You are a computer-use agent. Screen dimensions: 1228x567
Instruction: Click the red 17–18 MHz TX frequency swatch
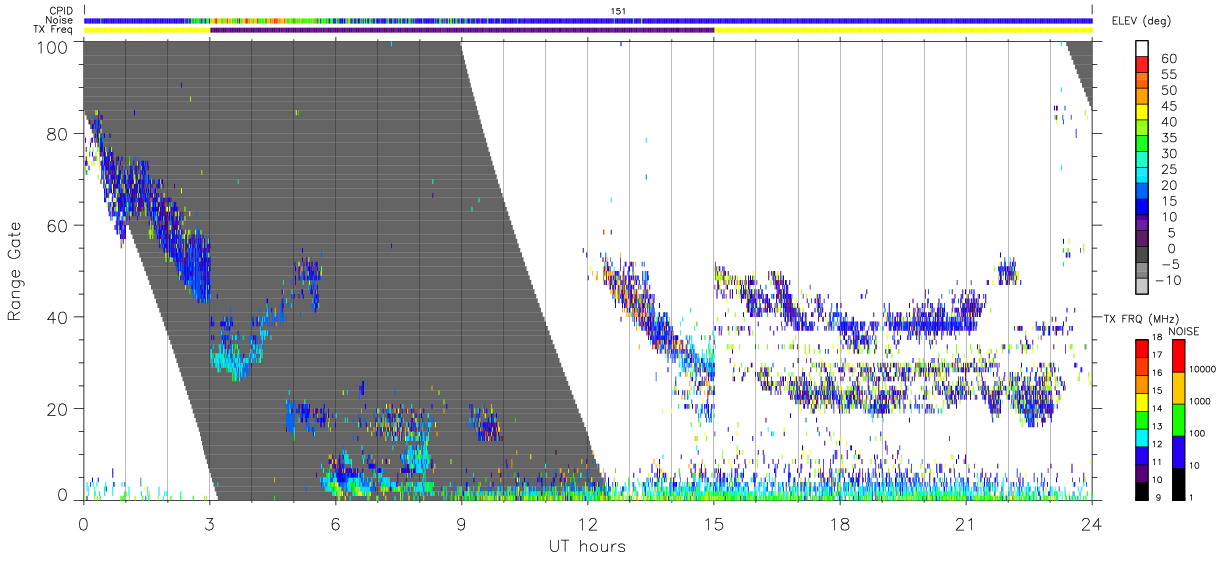click(1142, 347)
